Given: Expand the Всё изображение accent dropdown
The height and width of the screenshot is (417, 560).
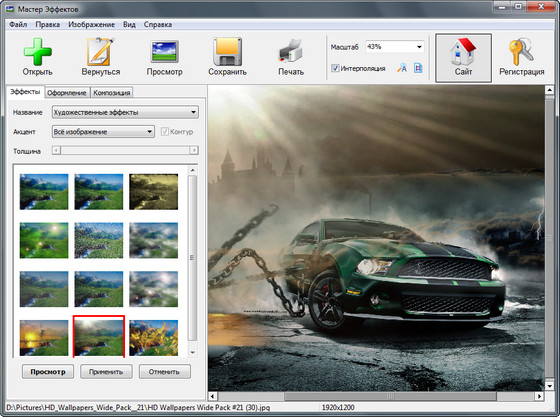Looking at the screenshot, I should tap(103, 132).
